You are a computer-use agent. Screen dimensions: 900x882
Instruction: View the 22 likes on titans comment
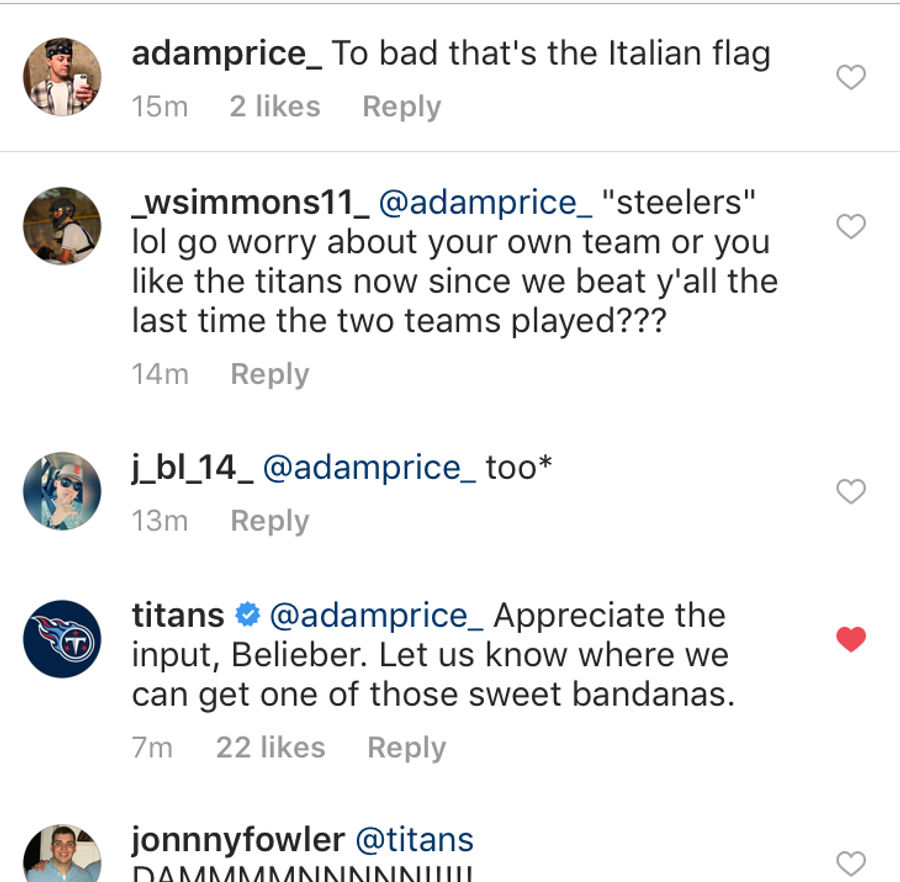pyautogui.click(x=271, y=748)
